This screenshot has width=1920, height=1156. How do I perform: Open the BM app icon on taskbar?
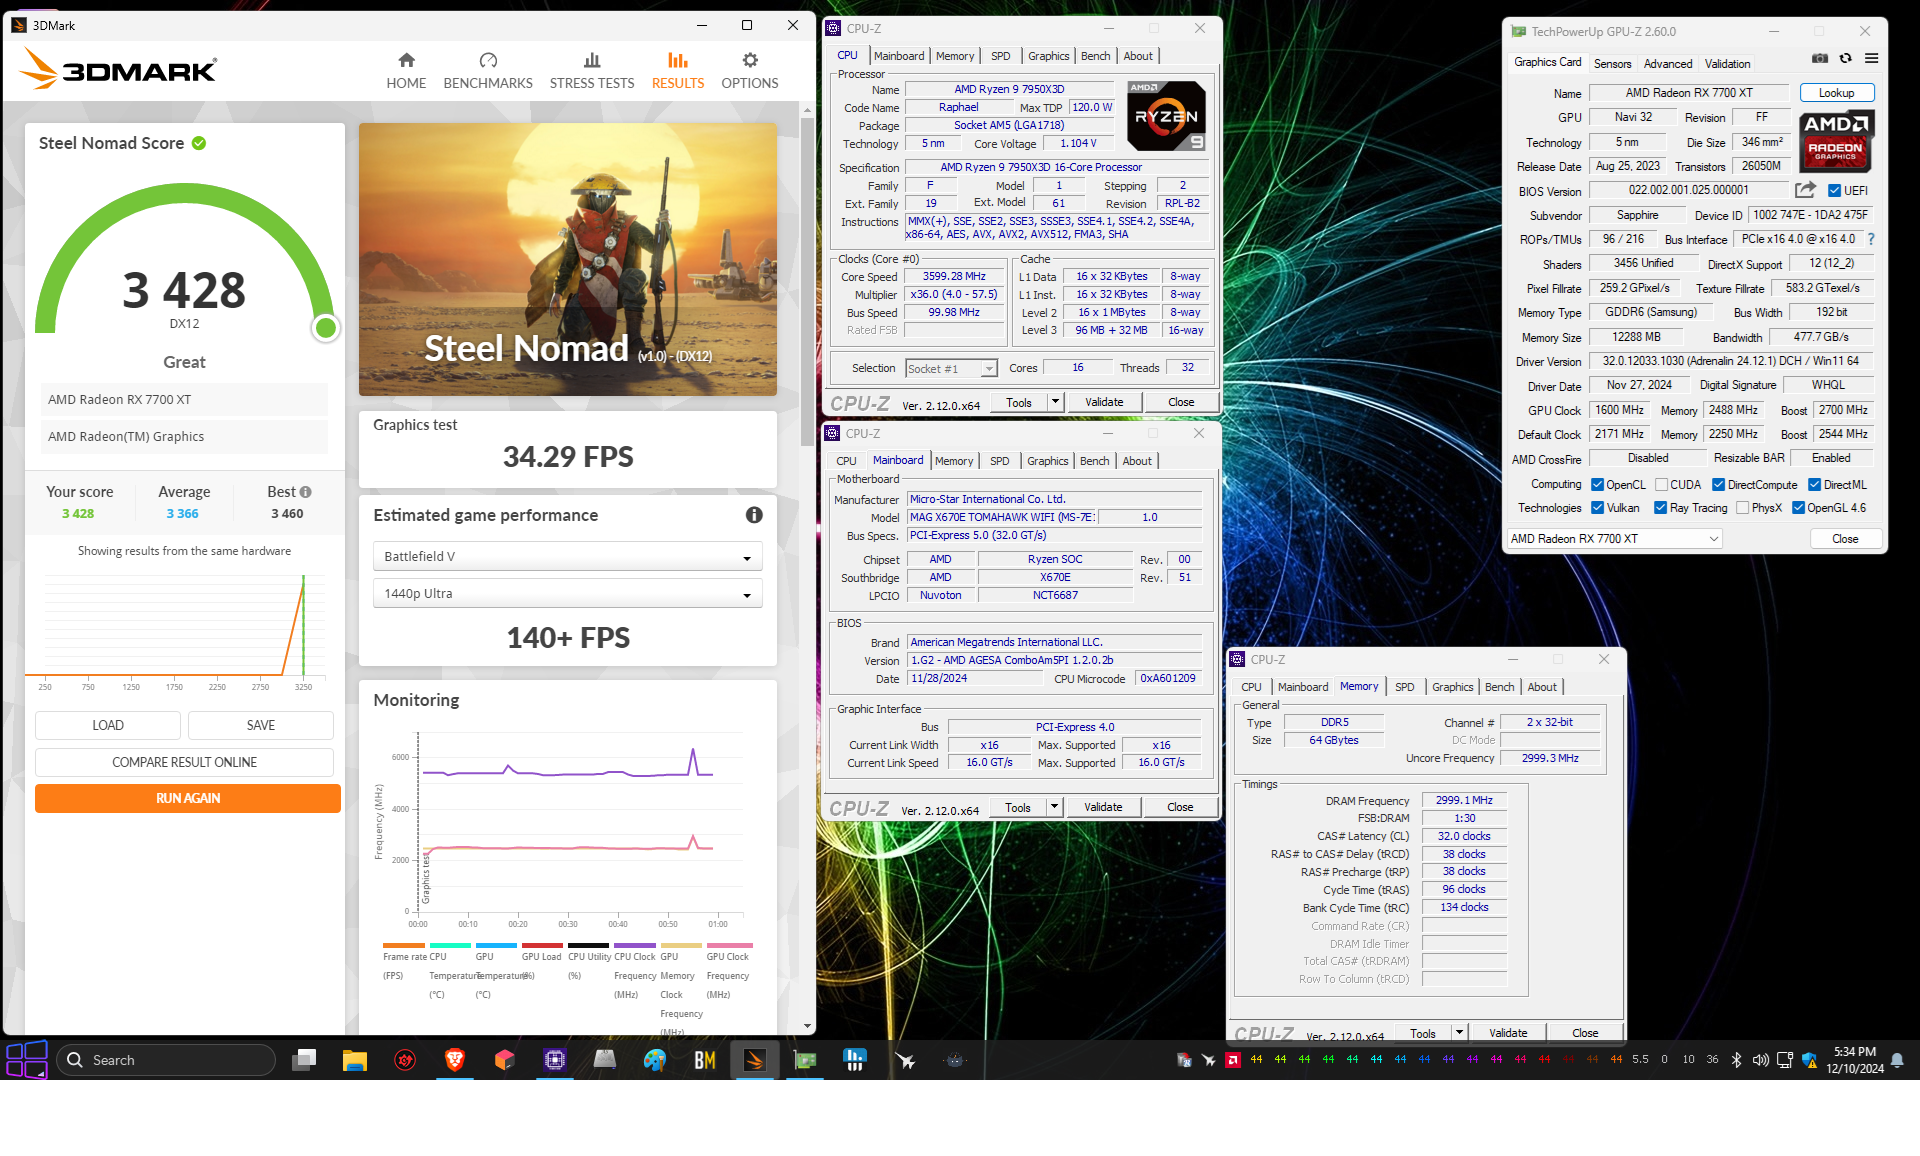click(705, 1060)
